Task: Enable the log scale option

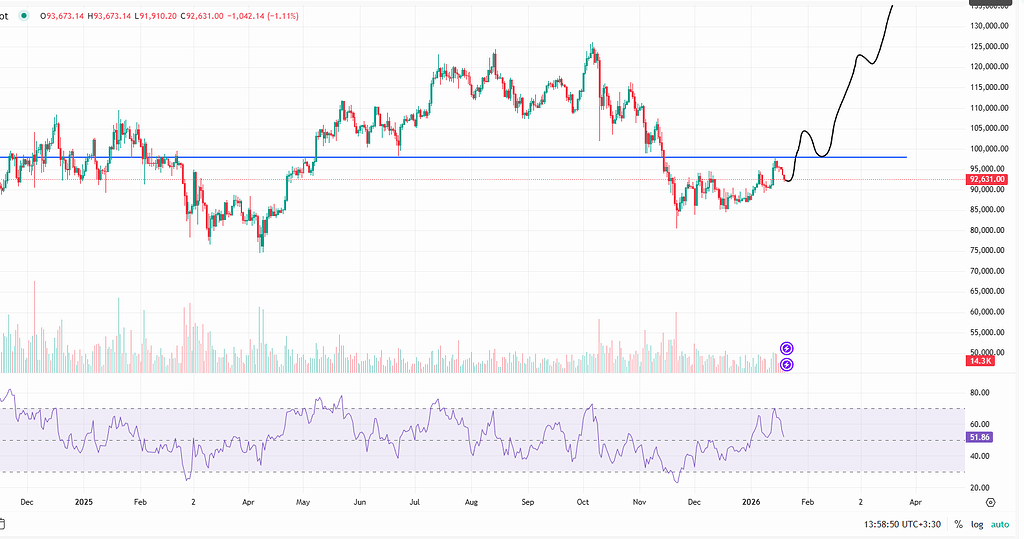Action: tap(977, 524)
